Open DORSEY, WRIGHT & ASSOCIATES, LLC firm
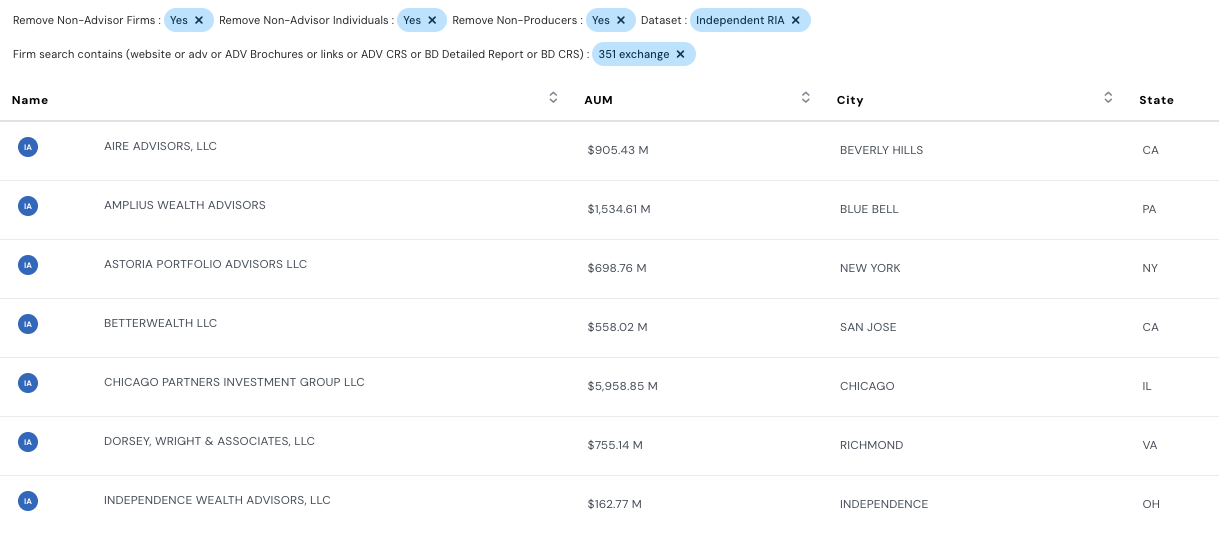Viewport: 1219px width, 534px height. 209,441
